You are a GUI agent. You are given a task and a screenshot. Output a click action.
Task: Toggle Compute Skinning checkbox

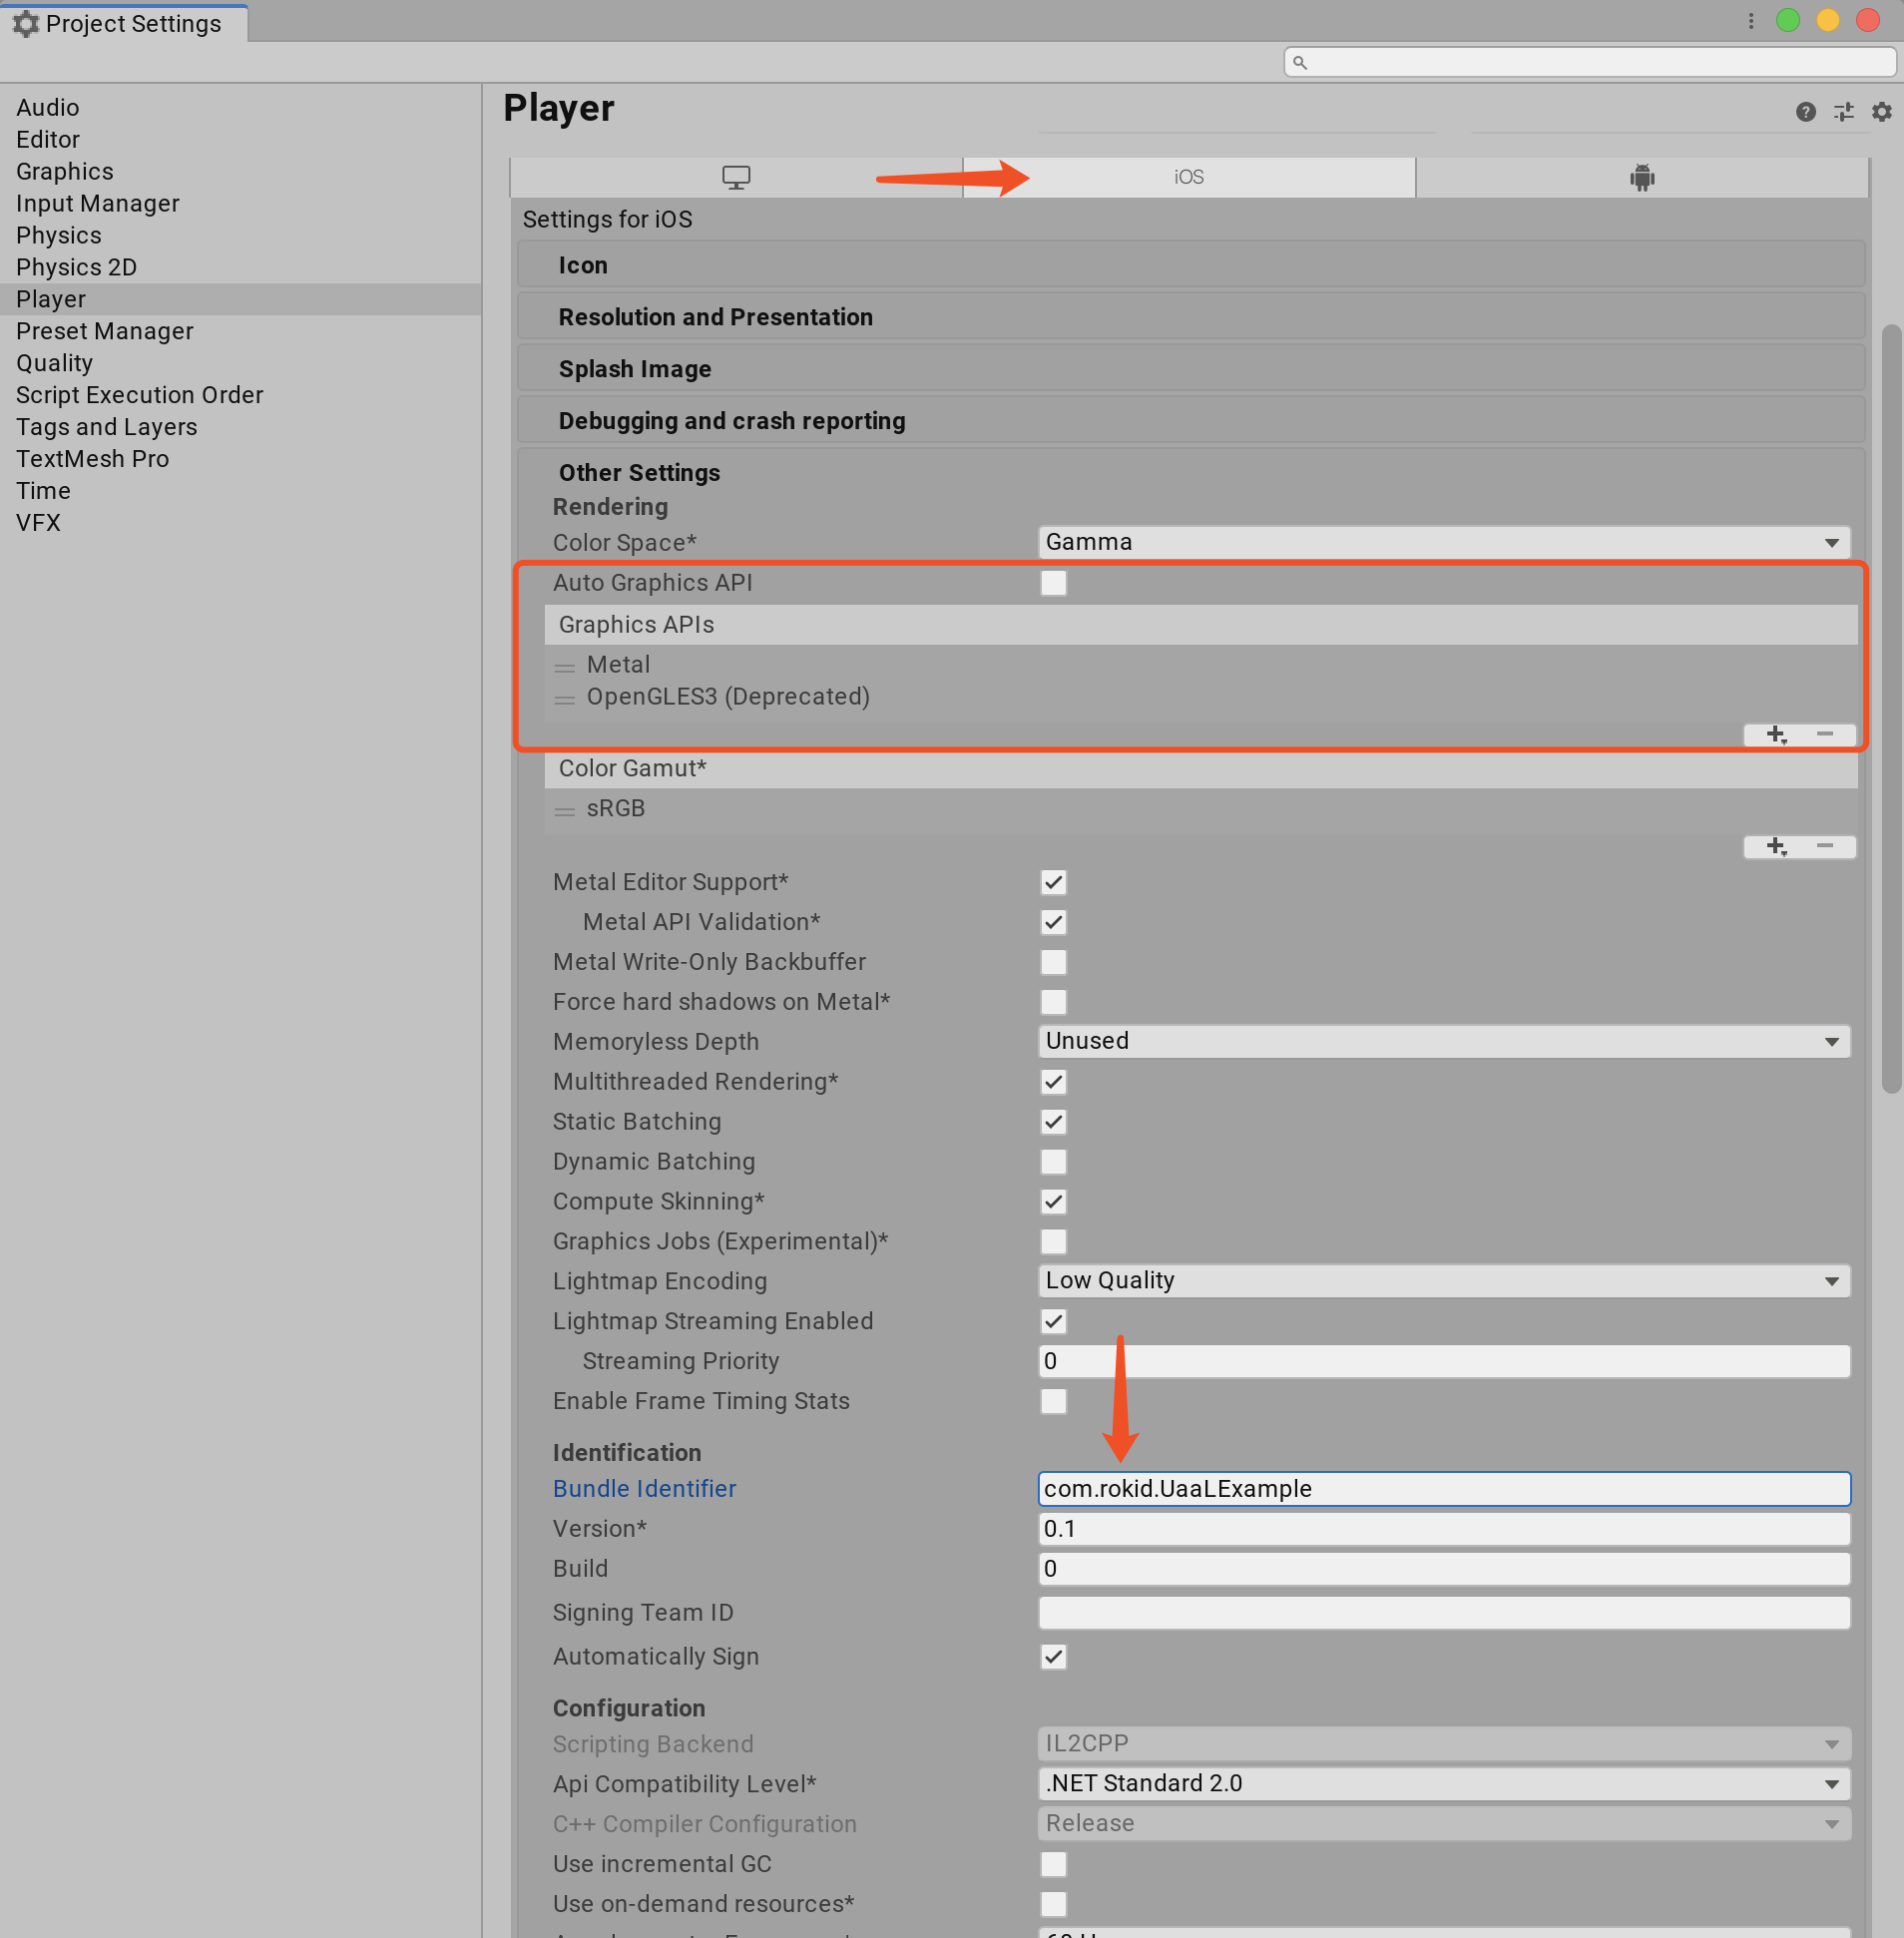tap(1053, 1202)
